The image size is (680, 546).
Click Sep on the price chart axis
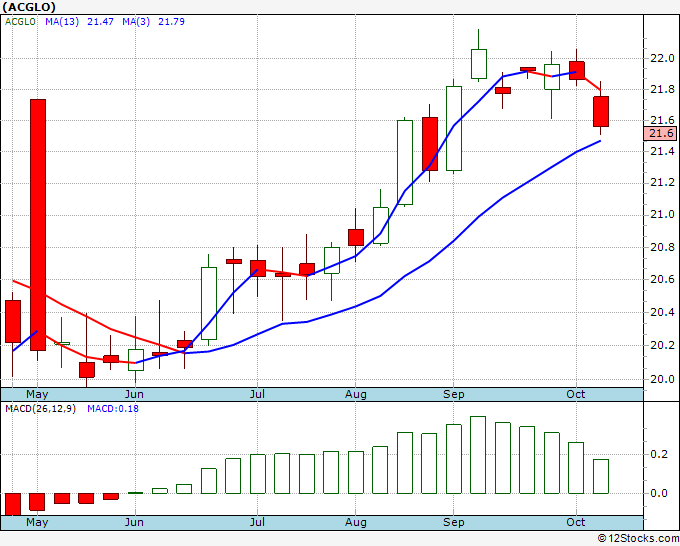pyautogui.click(x=454, y=394)
